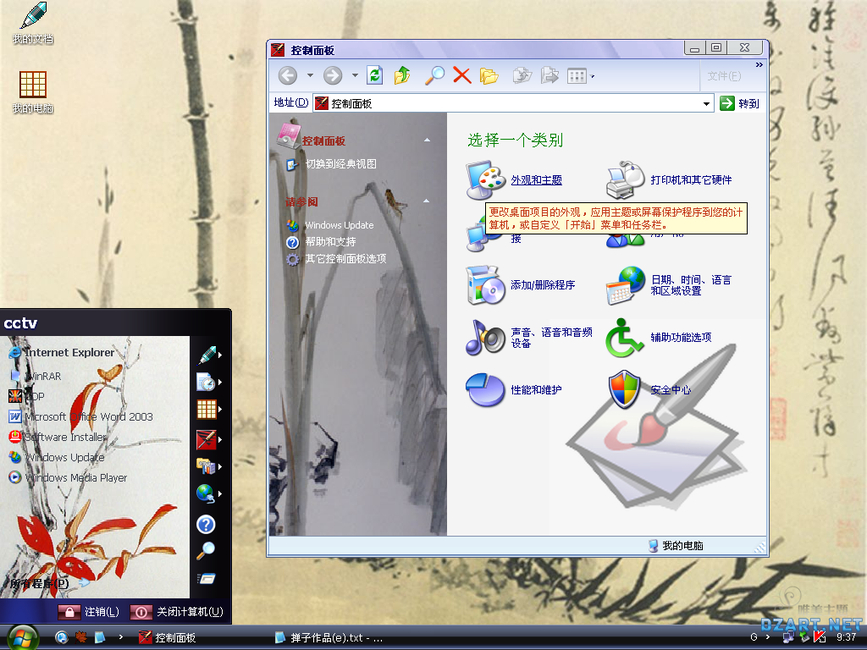Click the Back arrow in the toolbar

(288, 76)
